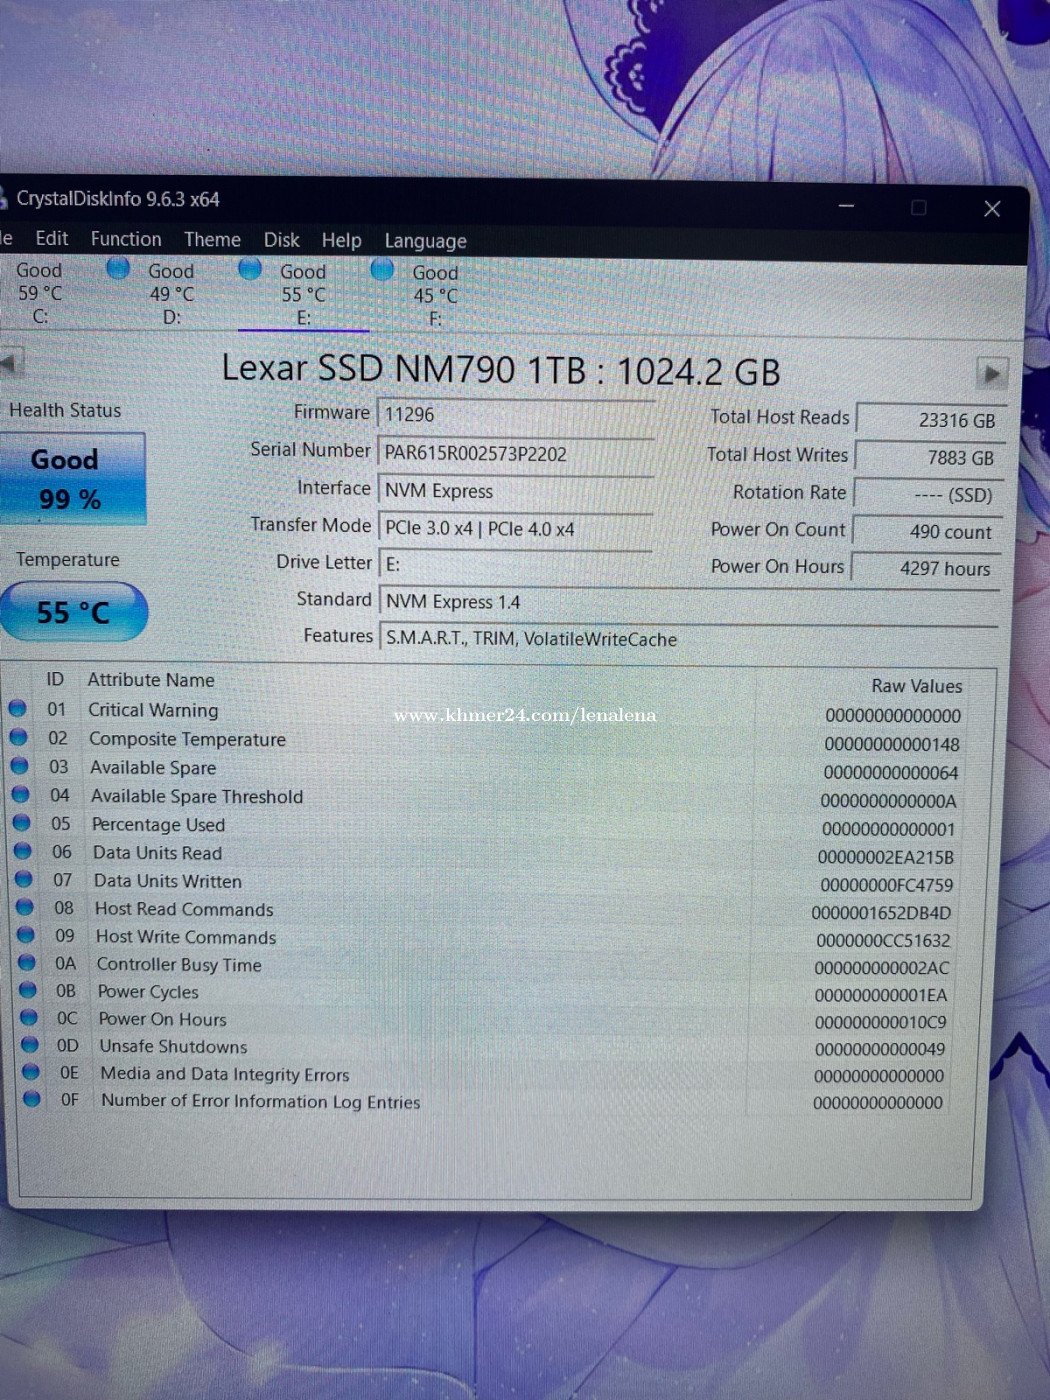Screen dimensions: 1050x1400
Task: Click the status icon for Available Spare
Action: (19, 766)
